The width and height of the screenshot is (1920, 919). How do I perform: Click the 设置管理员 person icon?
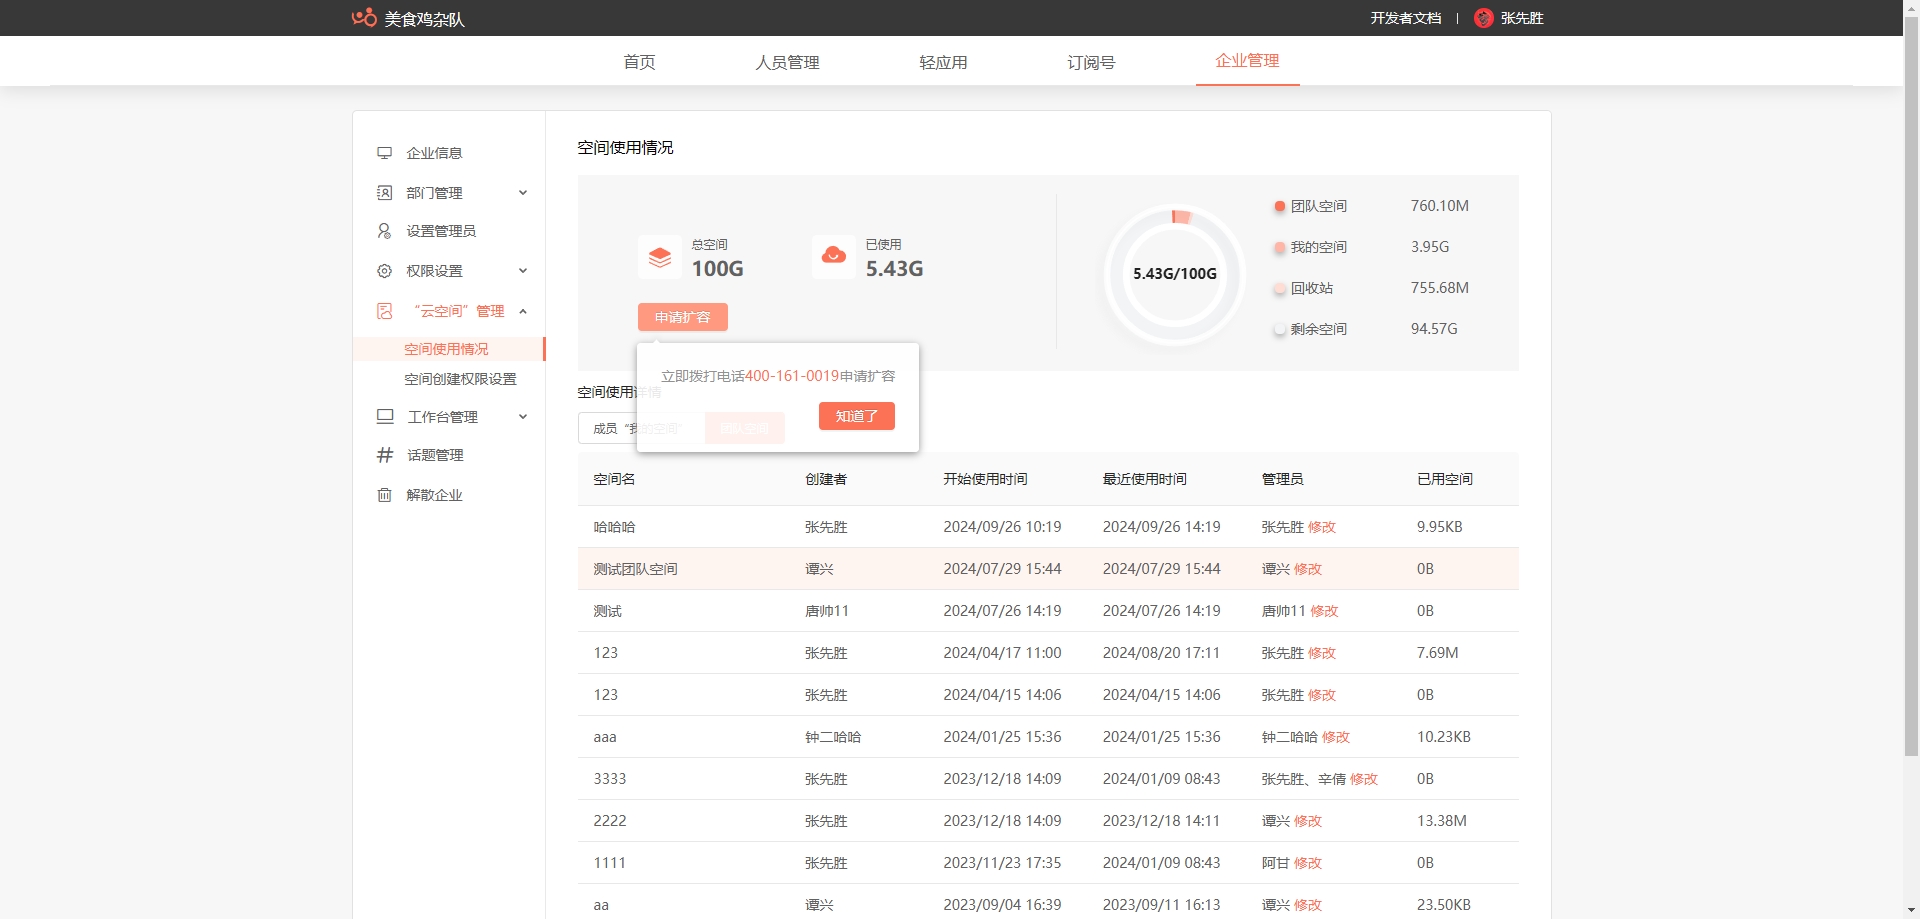[x=384, y=231]
